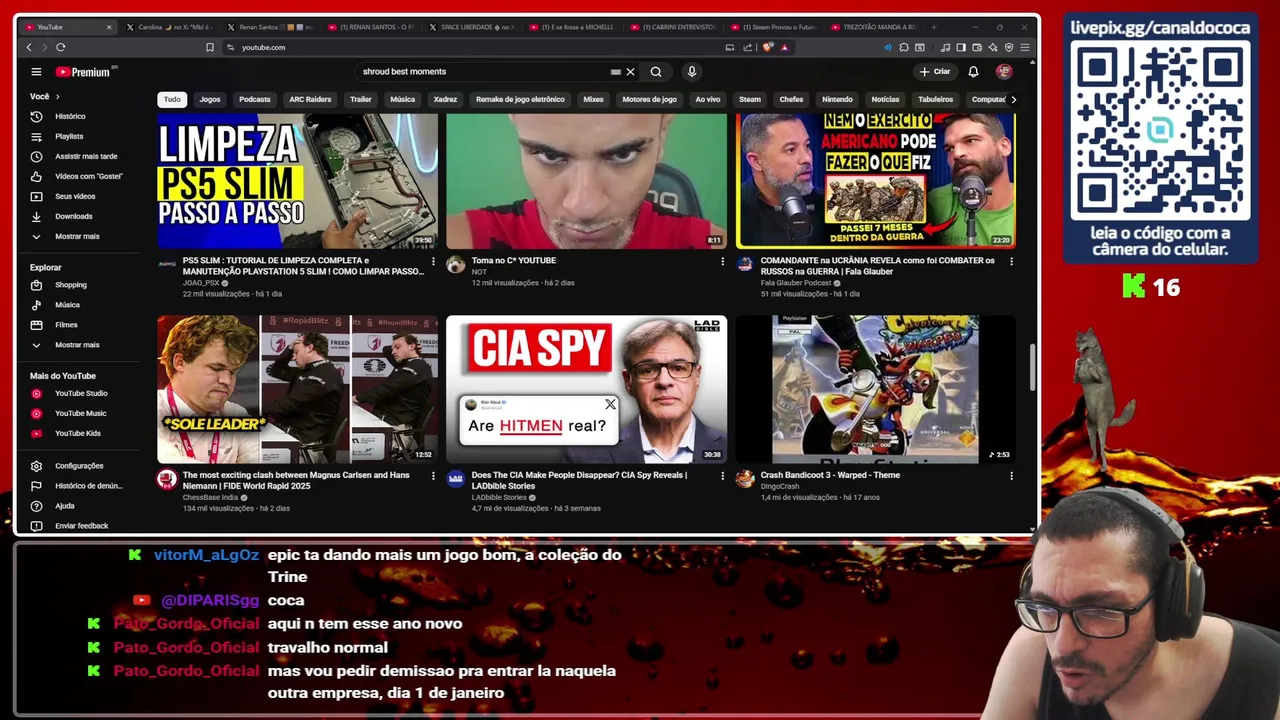1280x720 pixels.
Task: Open Downloads in the sidebar
Action: pos(76,217)
